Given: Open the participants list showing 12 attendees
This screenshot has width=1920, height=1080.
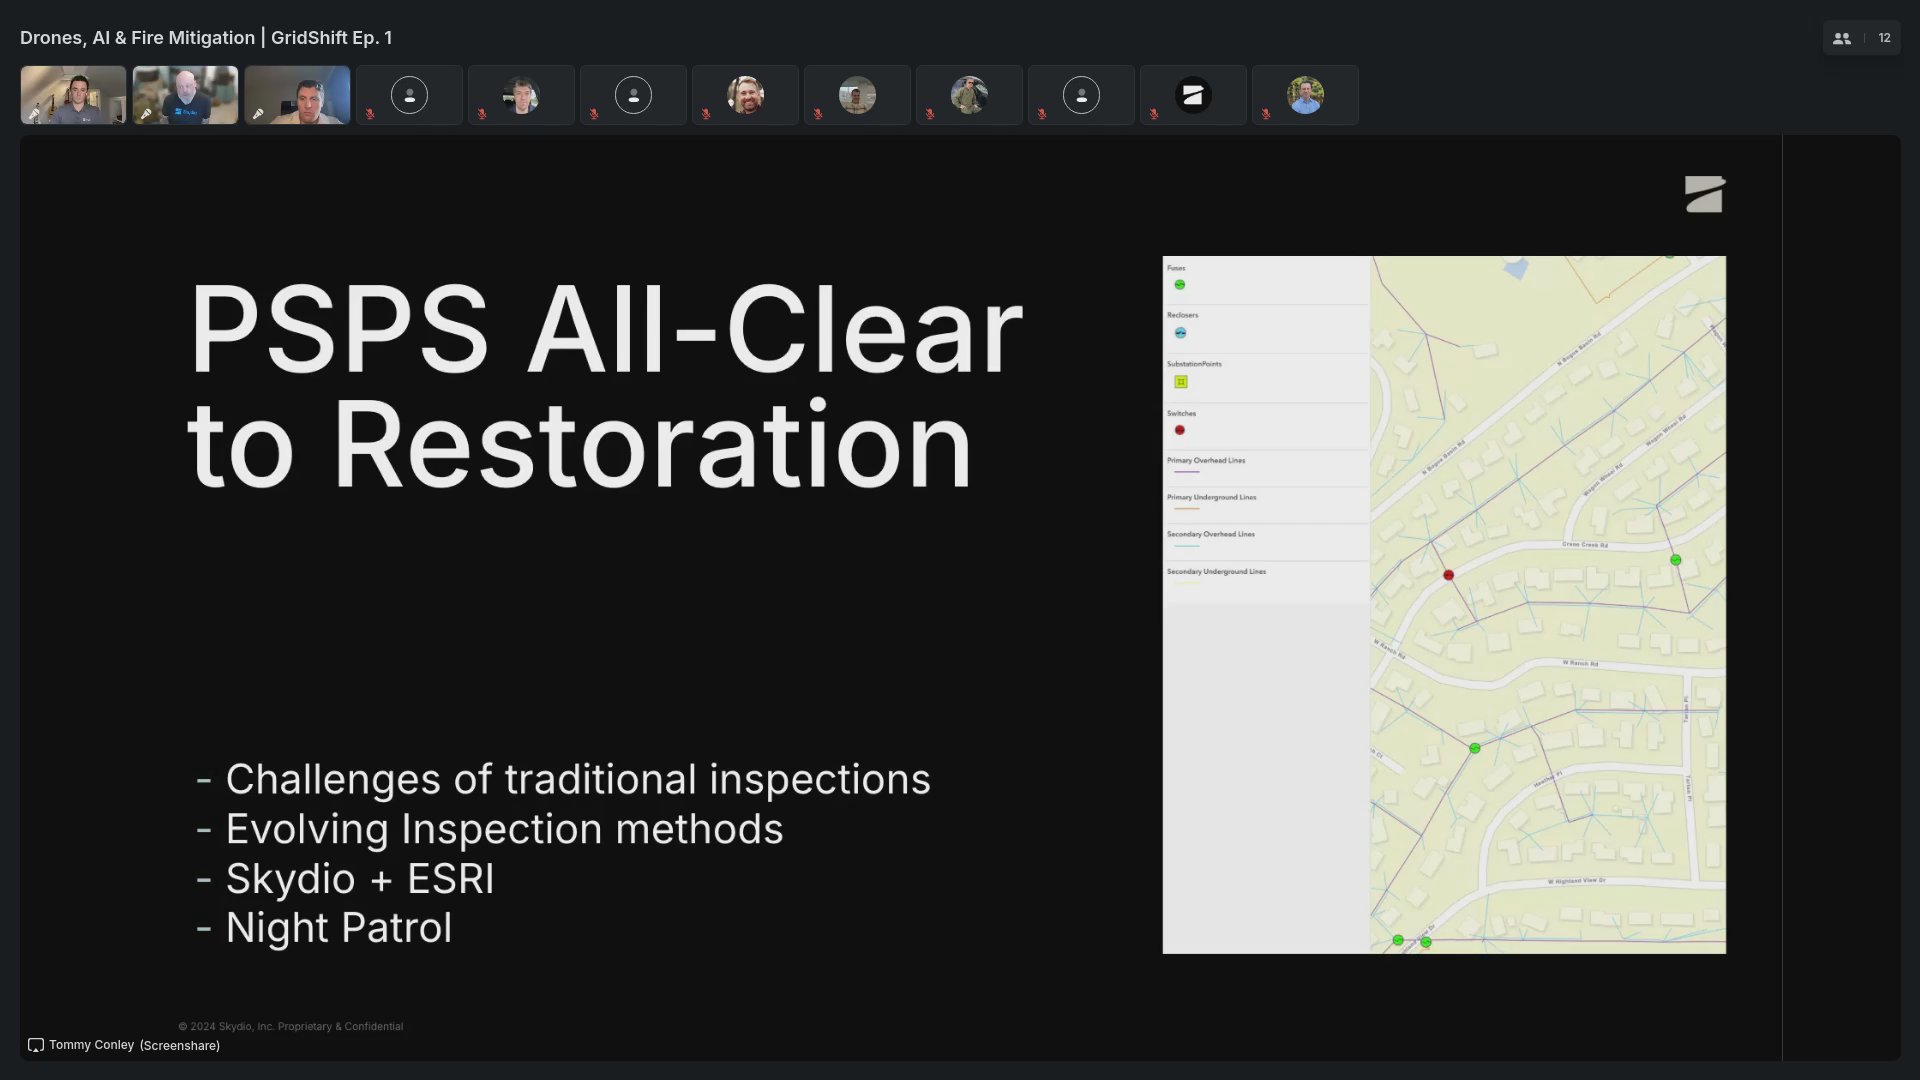Looking at the screenshot, I should [1861, 38].
